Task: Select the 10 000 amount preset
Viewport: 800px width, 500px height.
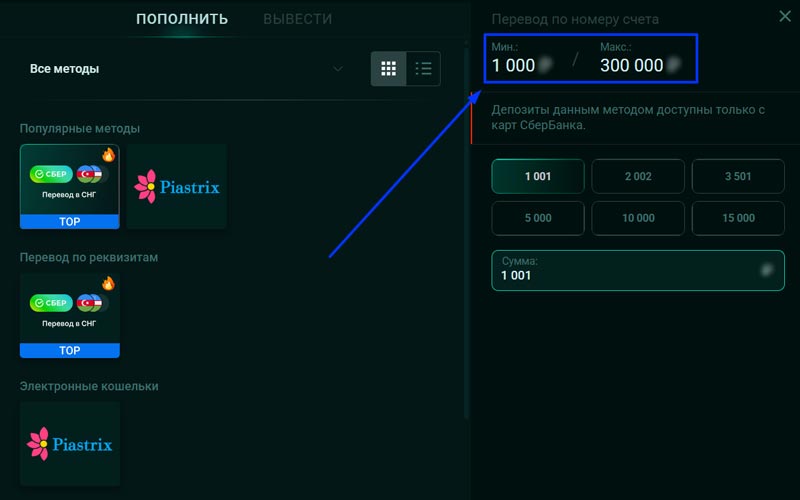Action: 638,218
